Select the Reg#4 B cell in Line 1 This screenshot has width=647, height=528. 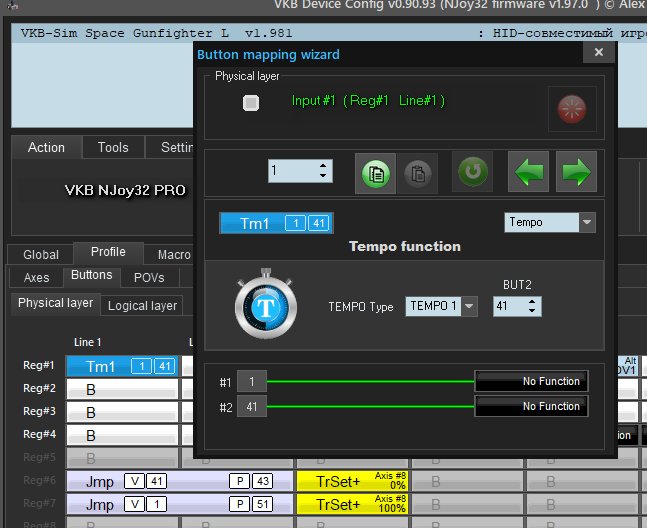[122, 436]
